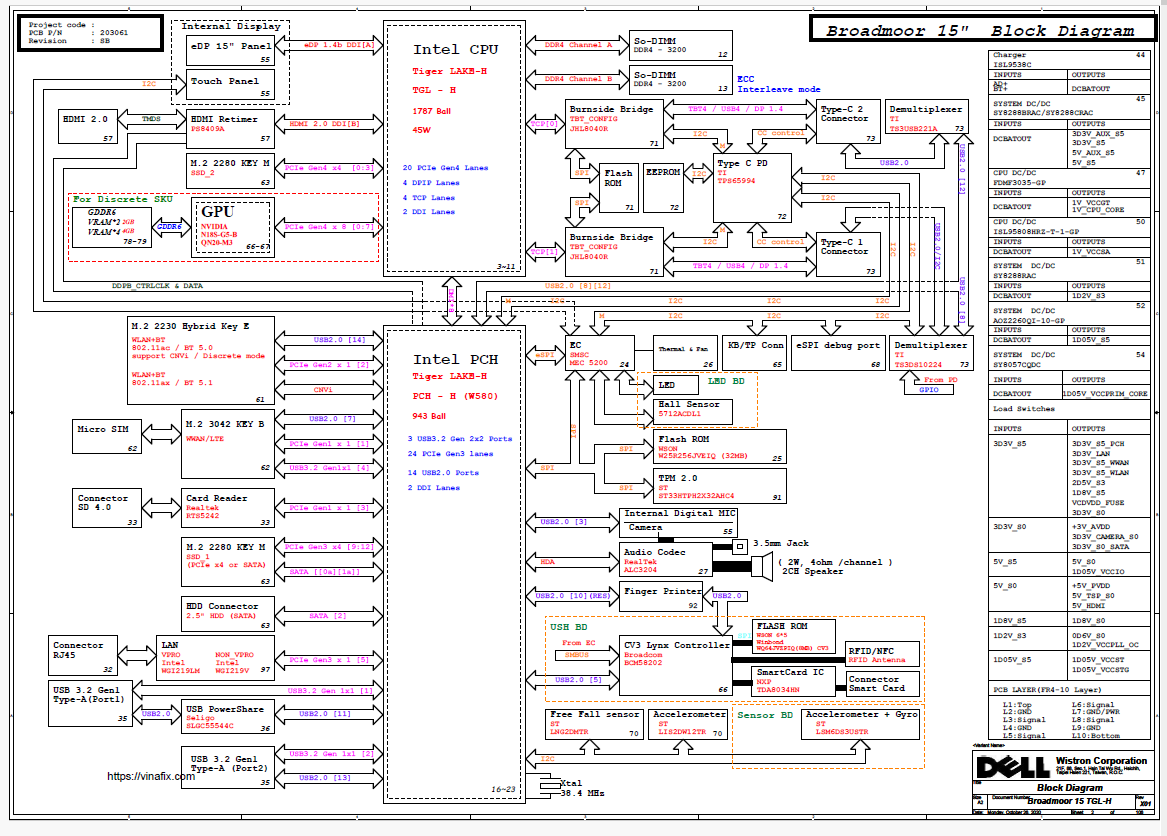Screen dimensions: 1167x836
Task: Click the LAN VPRO Intel block
Action: click(216, 657)
